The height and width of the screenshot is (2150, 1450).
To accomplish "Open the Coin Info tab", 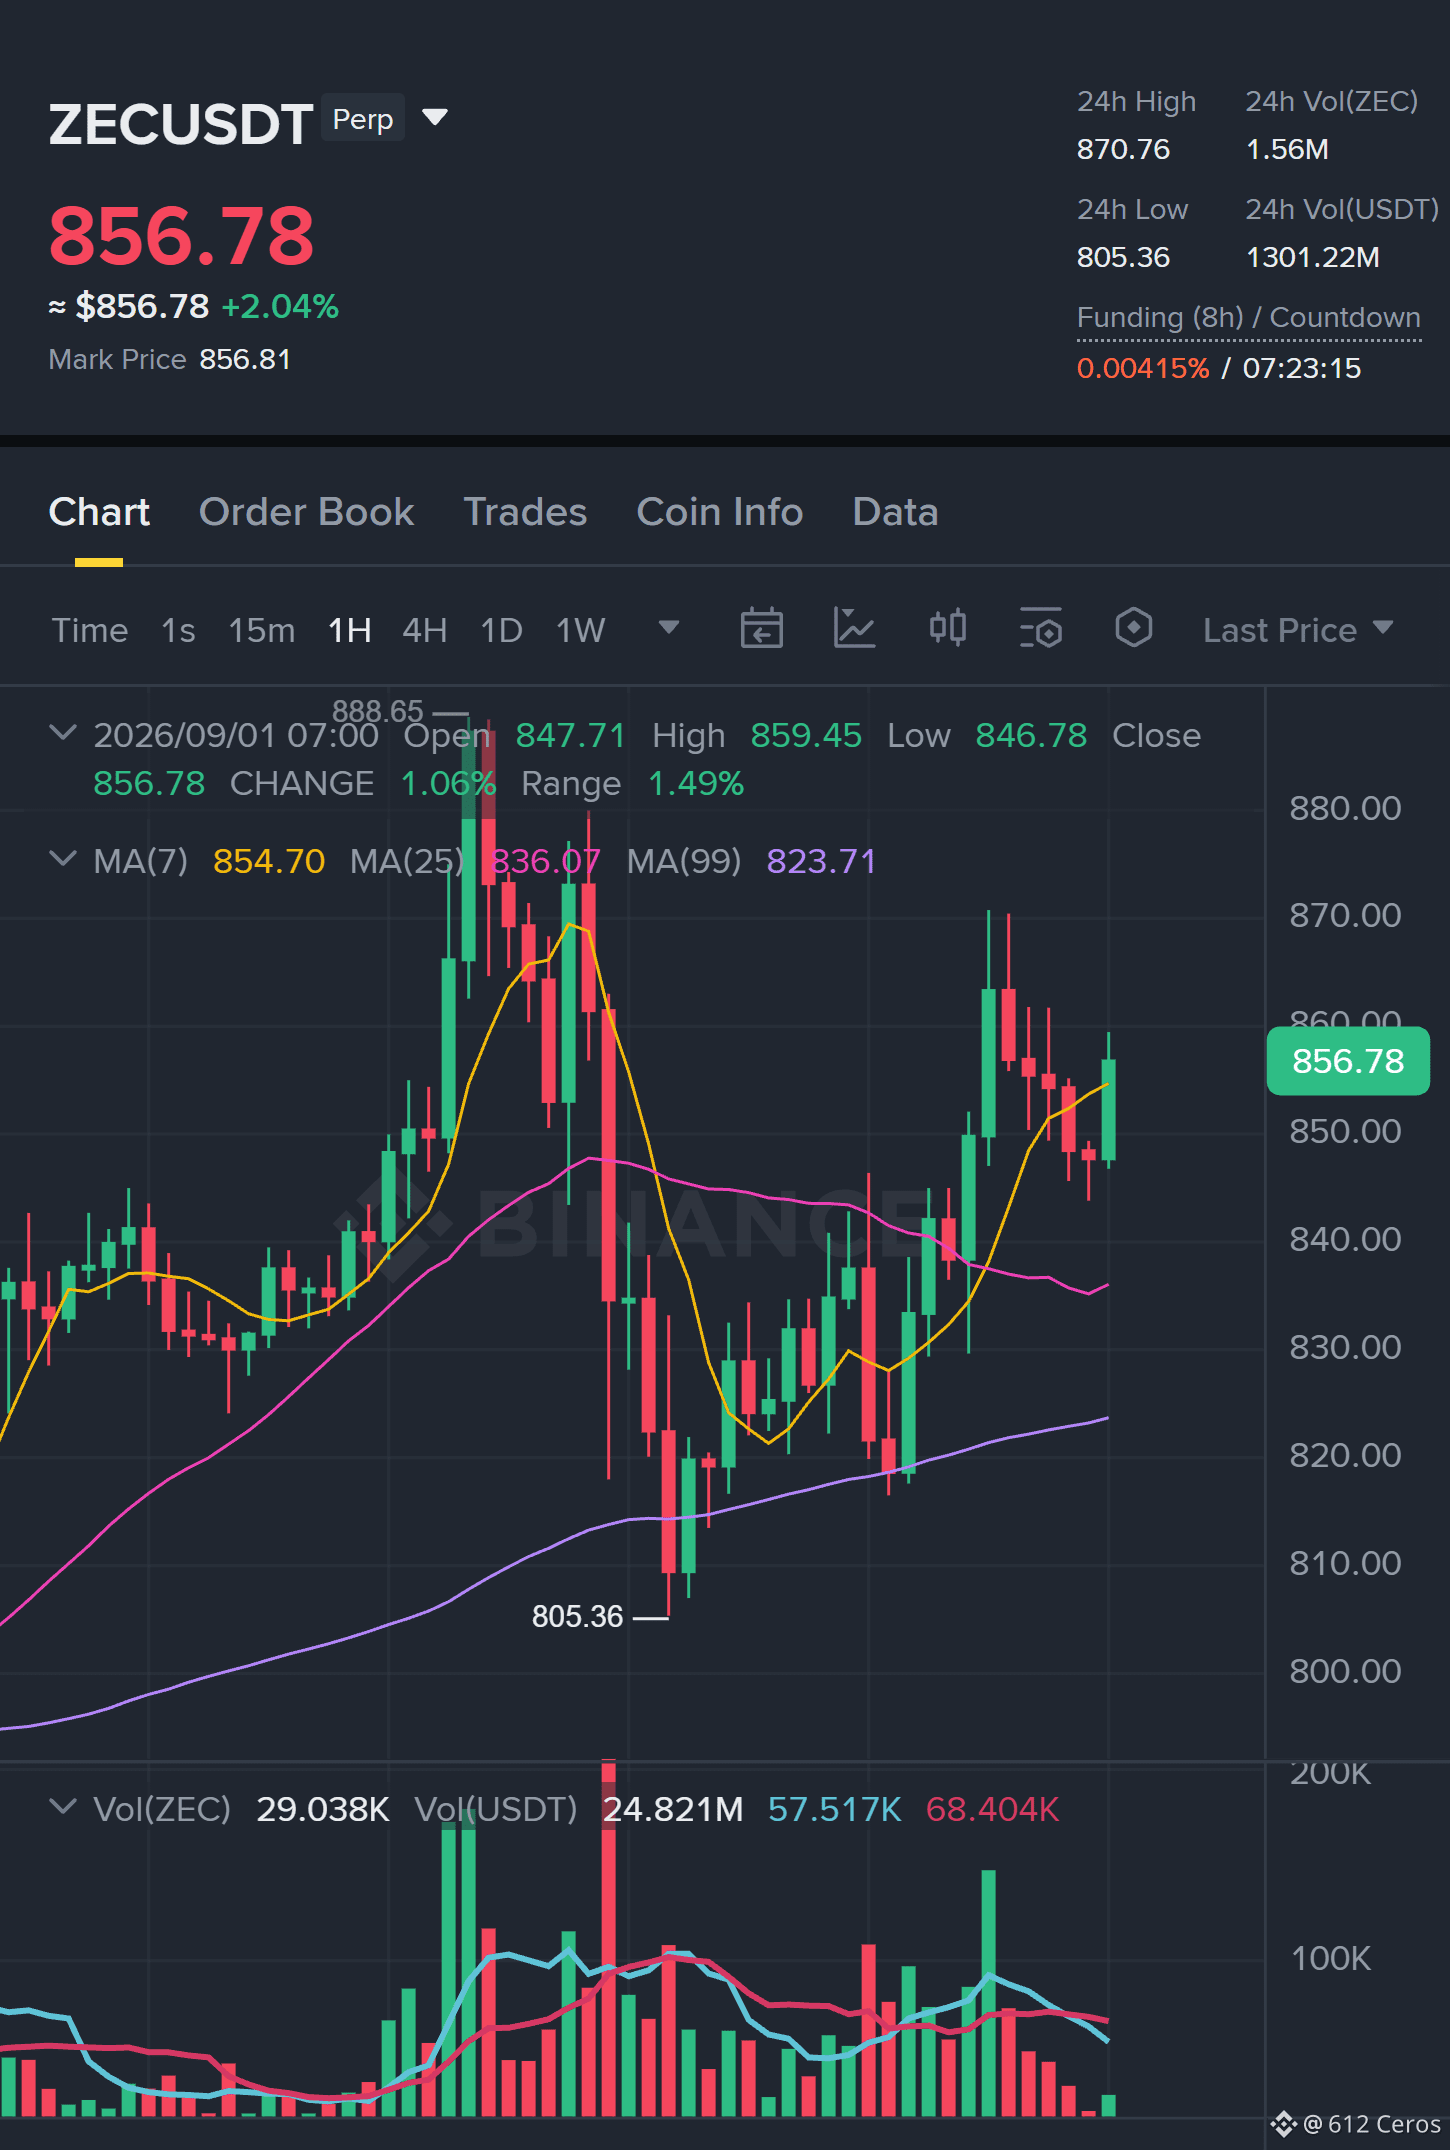I will point(720,512).
